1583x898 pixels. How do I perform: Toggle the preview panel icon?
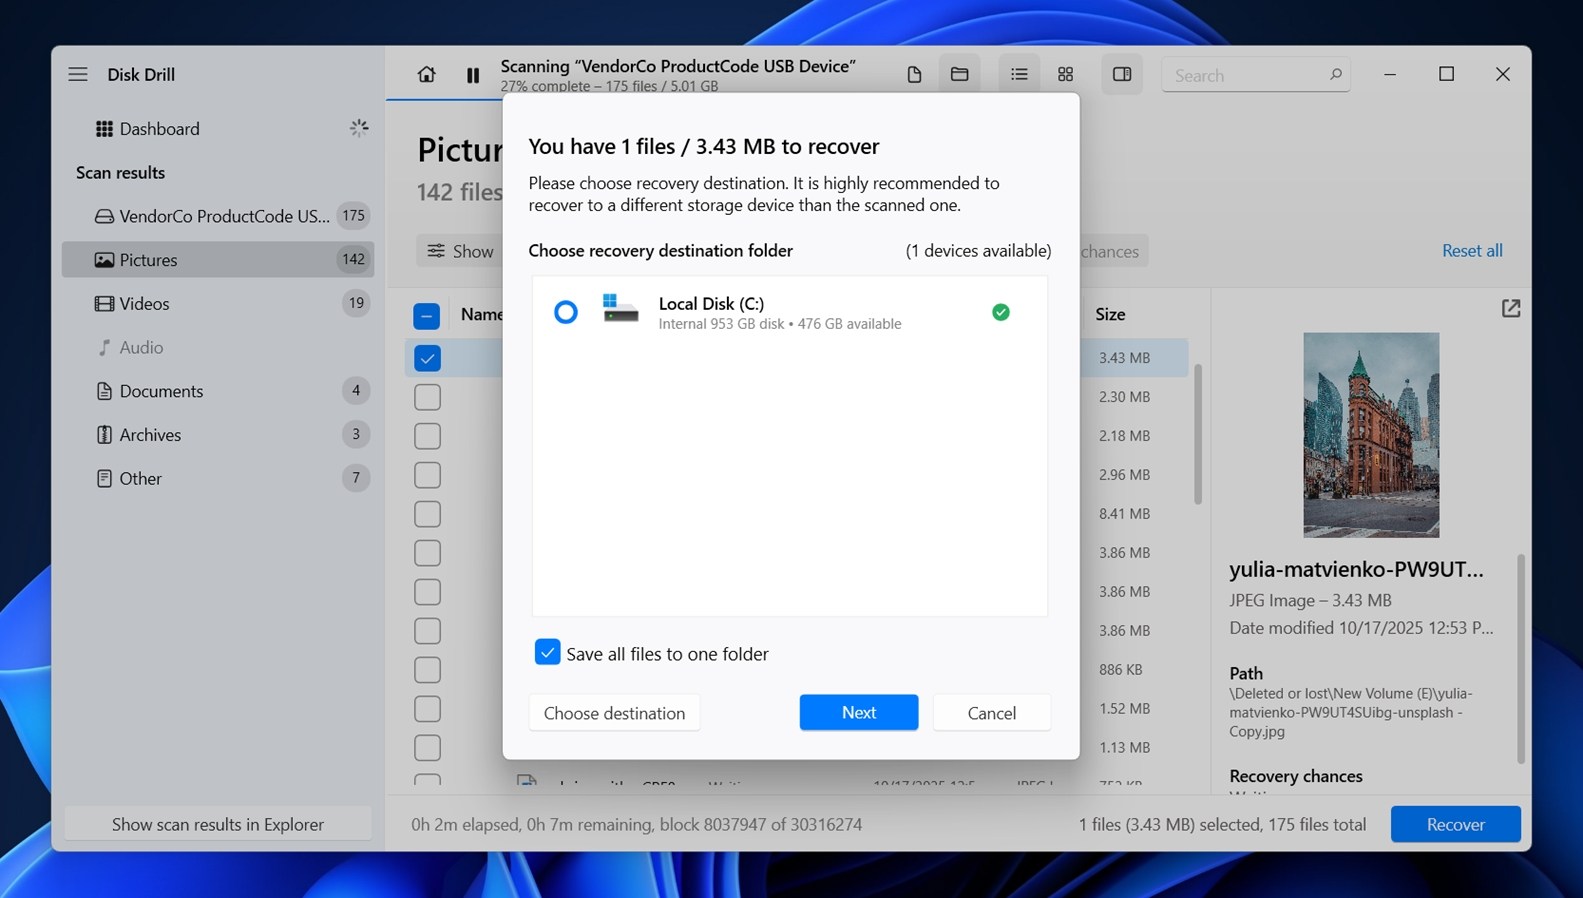click(x=1121, y=74)
